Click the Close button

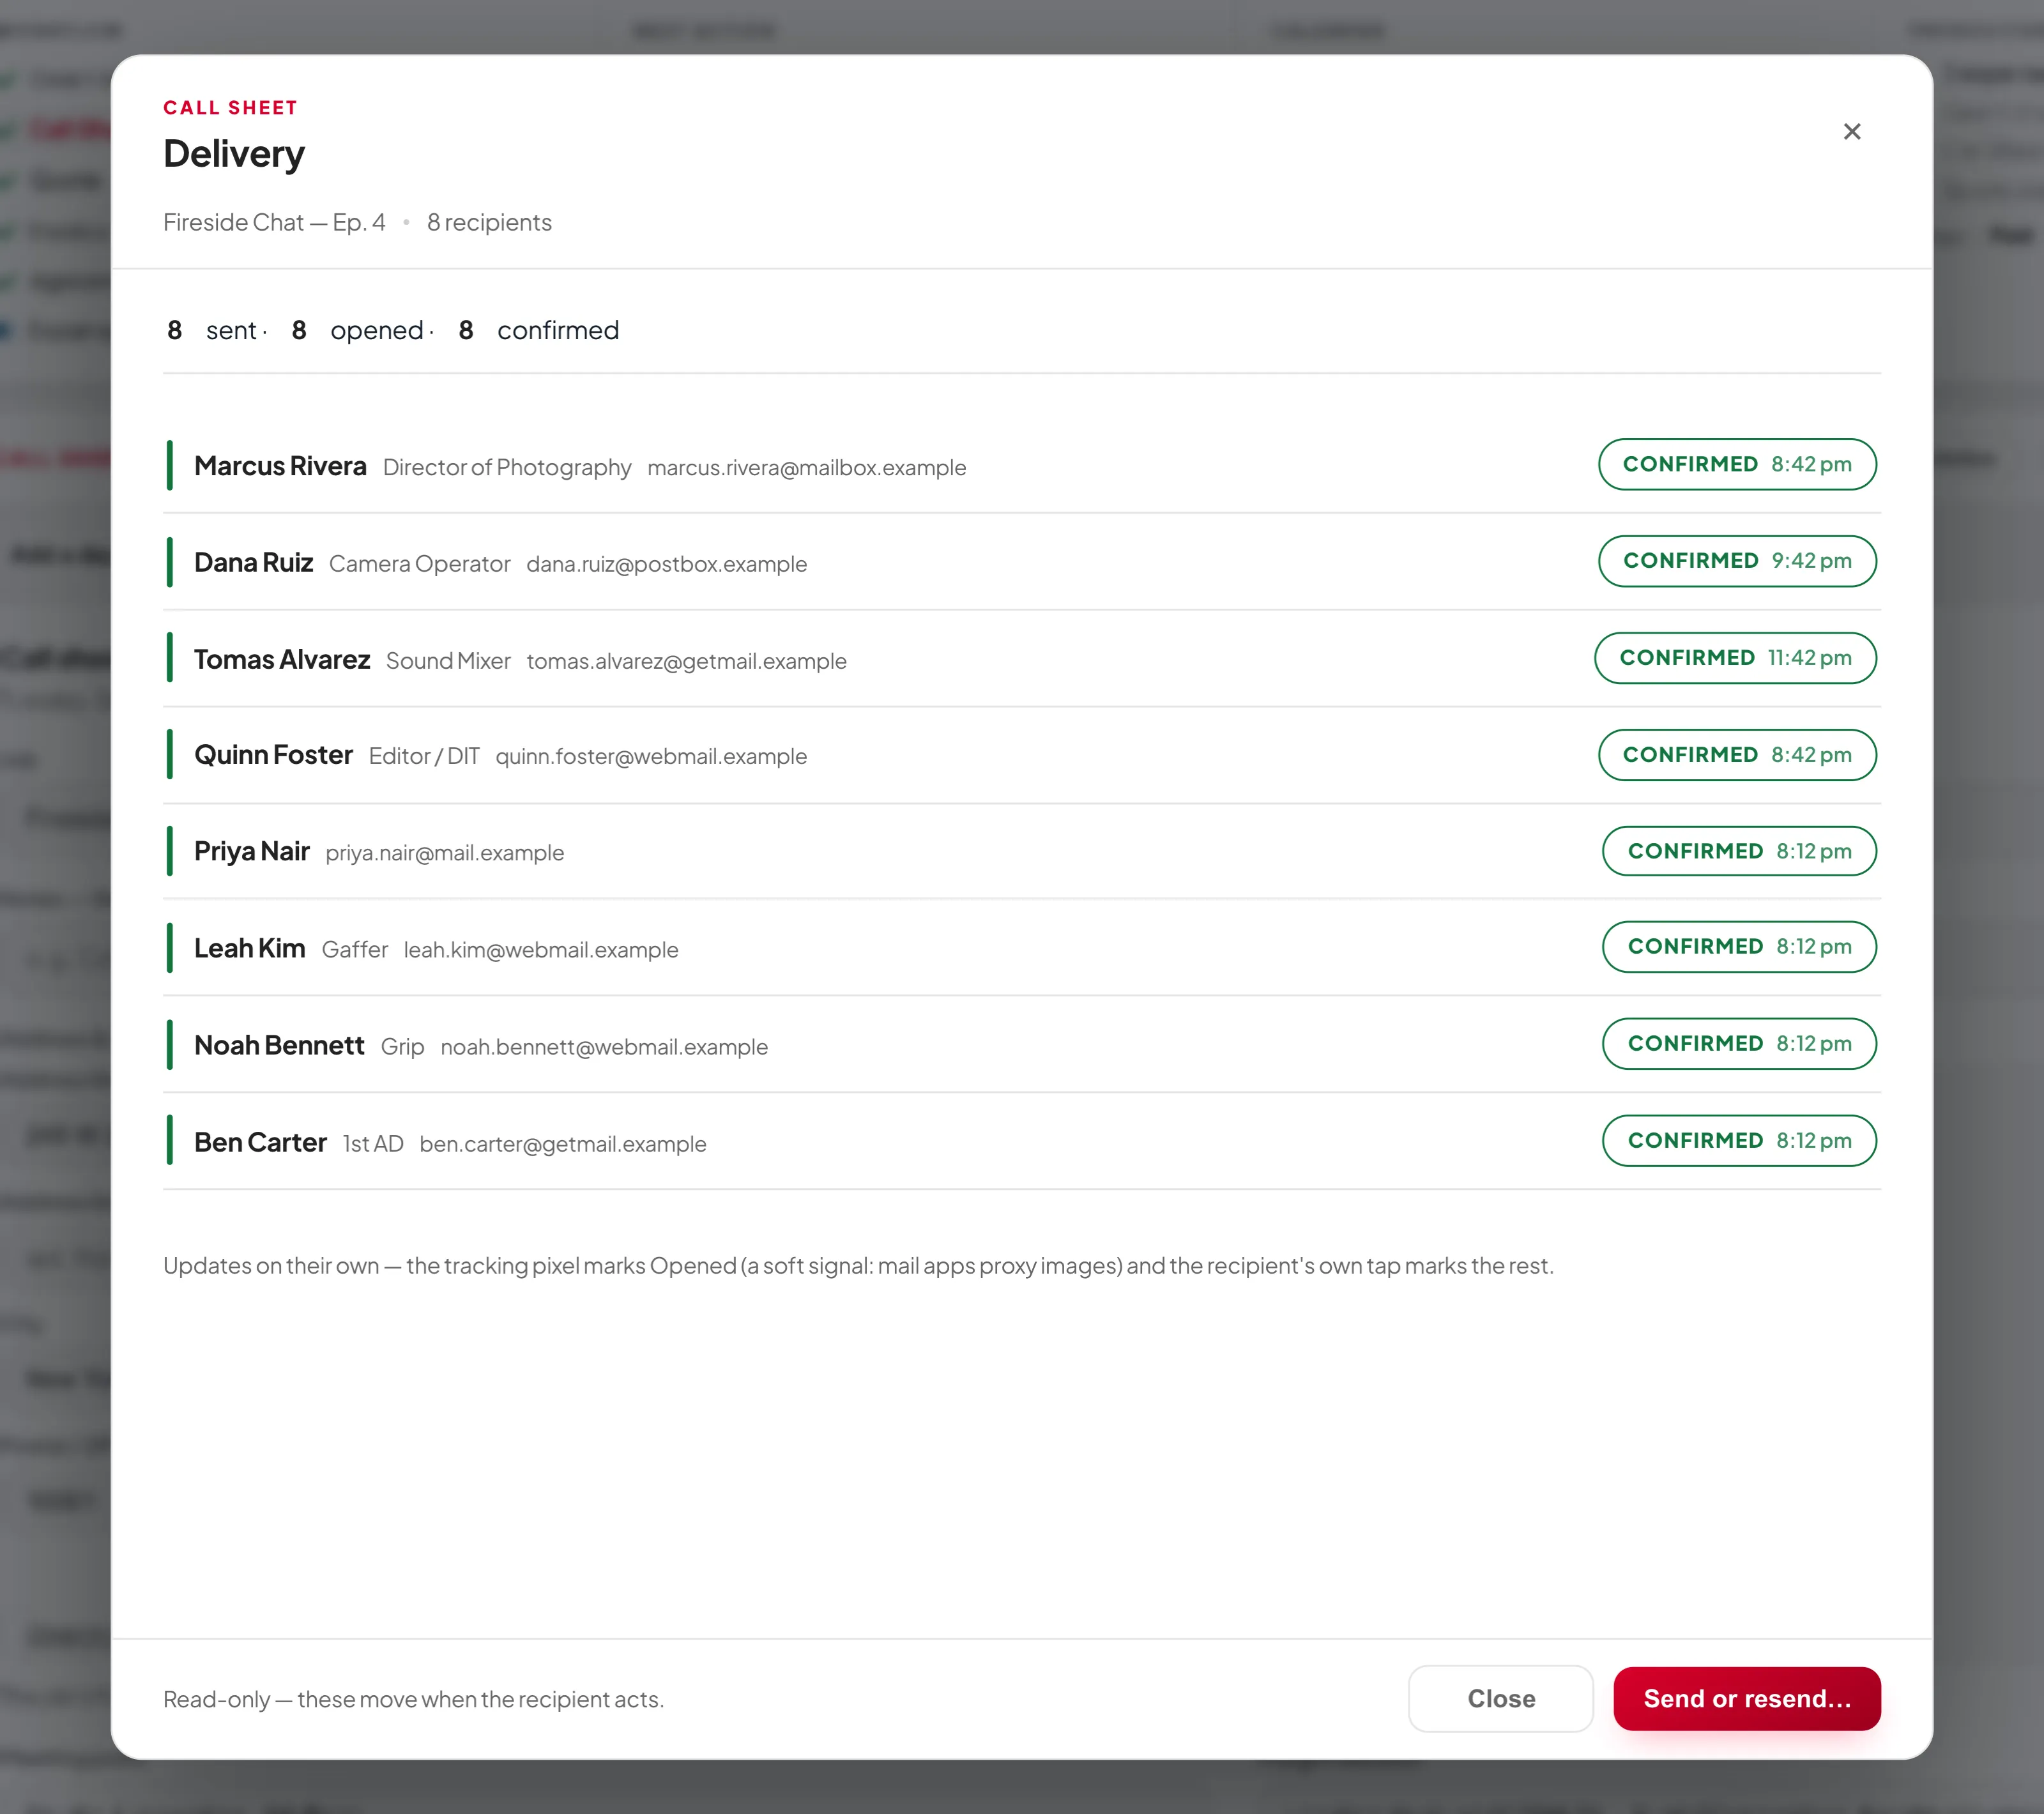tap(1500, 1698)
